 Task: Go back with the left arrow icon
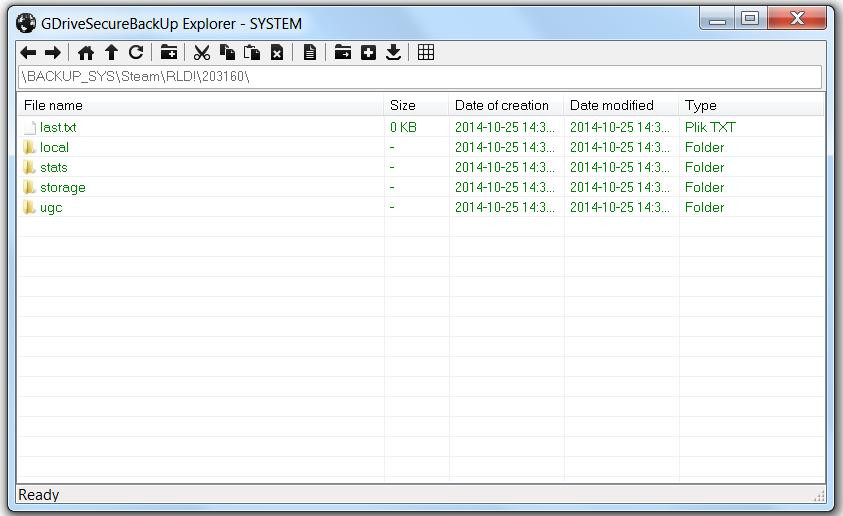(28, 53)
